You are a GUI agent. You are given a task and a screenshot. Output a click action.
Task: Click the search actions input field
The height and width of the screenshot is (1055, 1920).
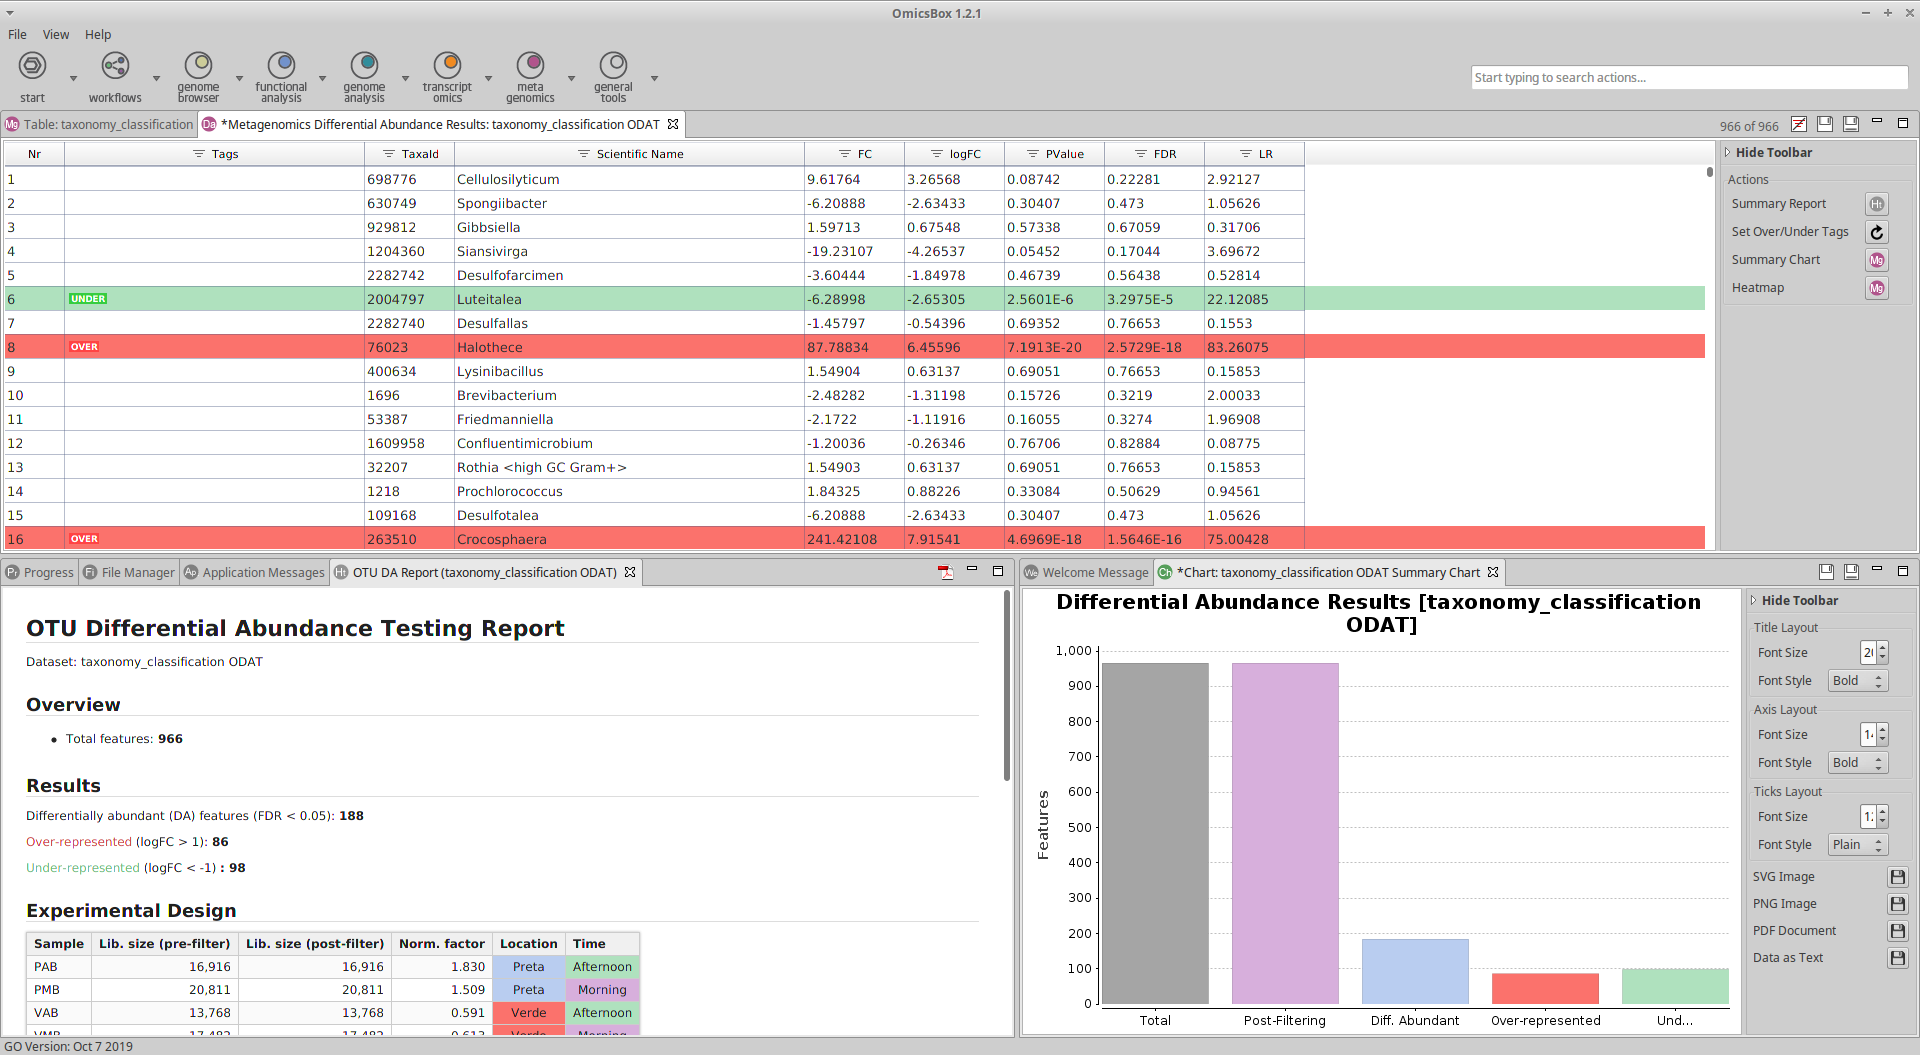click(x=1688, y=78)
